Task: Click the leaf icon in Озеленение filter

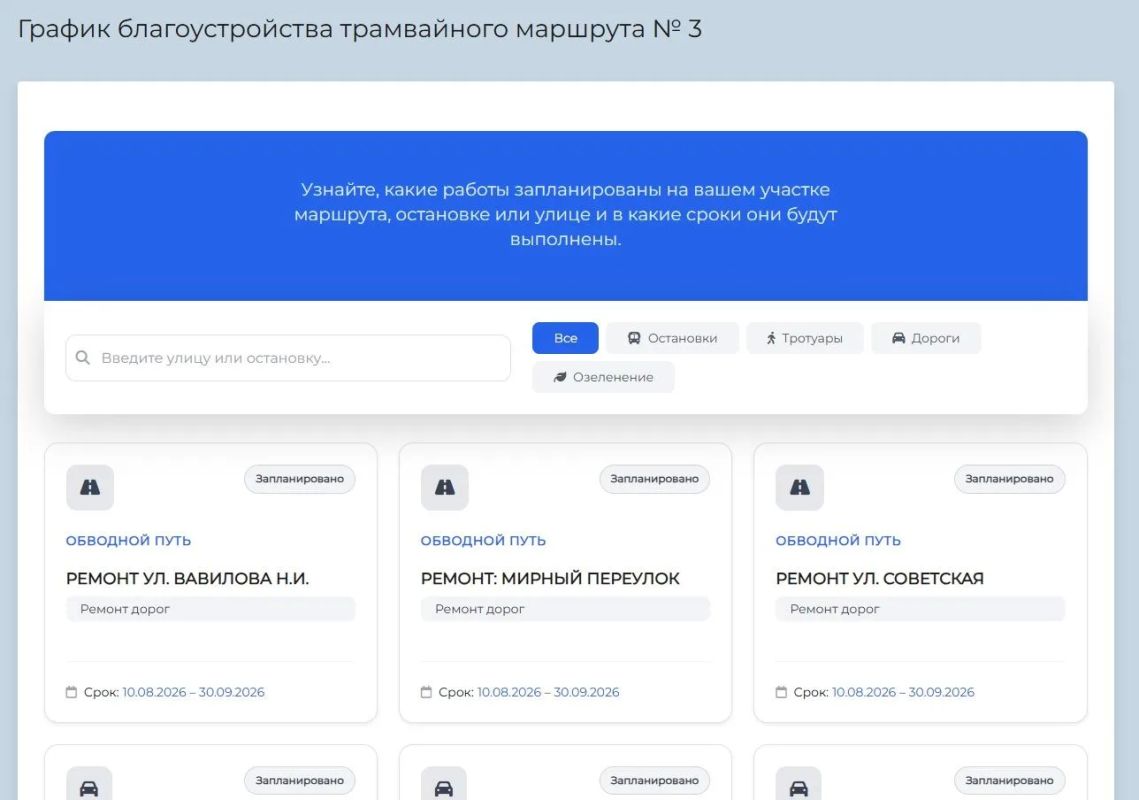Action: [560, 377]
